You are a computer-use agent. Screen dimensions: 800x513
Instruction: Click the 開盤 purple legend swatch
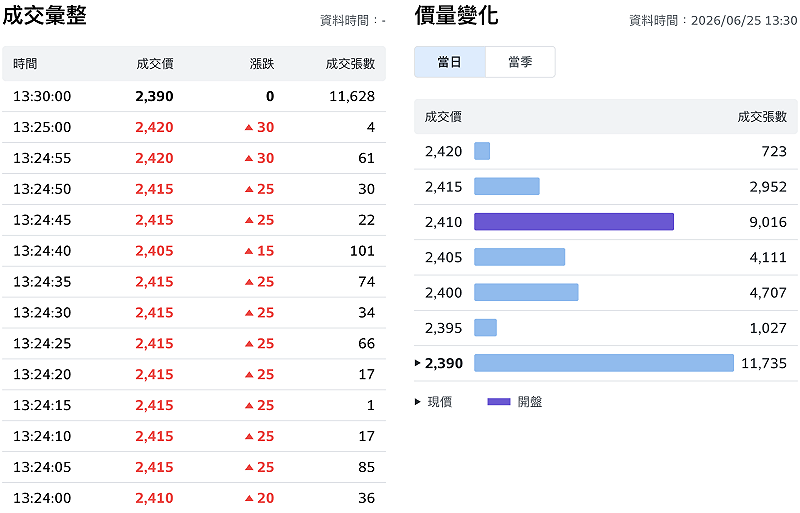pyautogui.click(x=499, y=402)
